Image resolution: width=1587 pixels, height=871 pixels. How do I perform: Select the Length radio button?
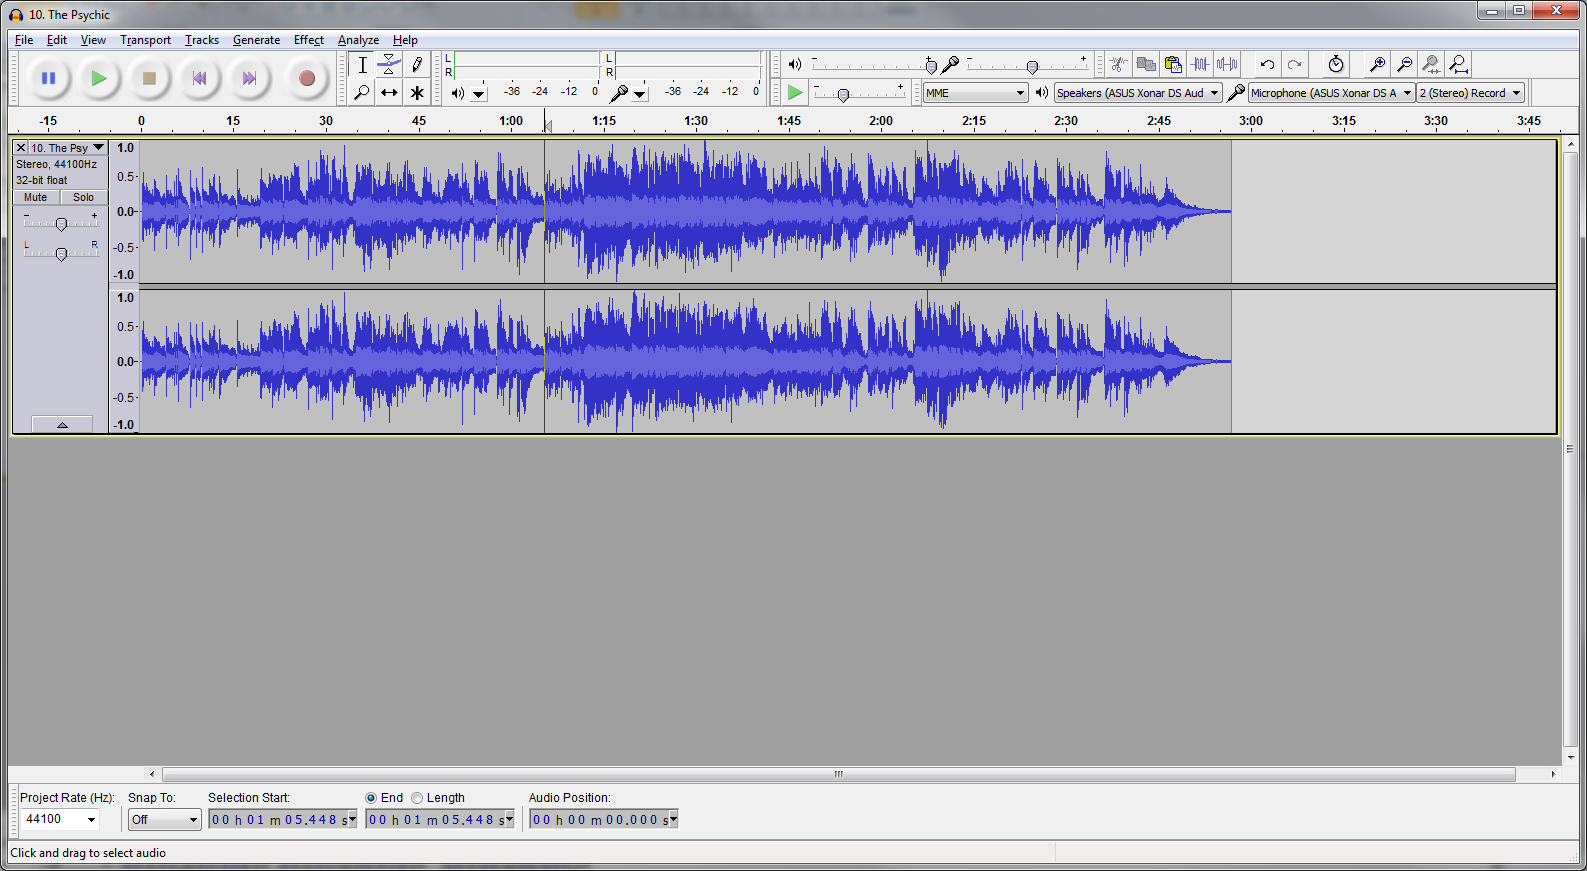417,798
